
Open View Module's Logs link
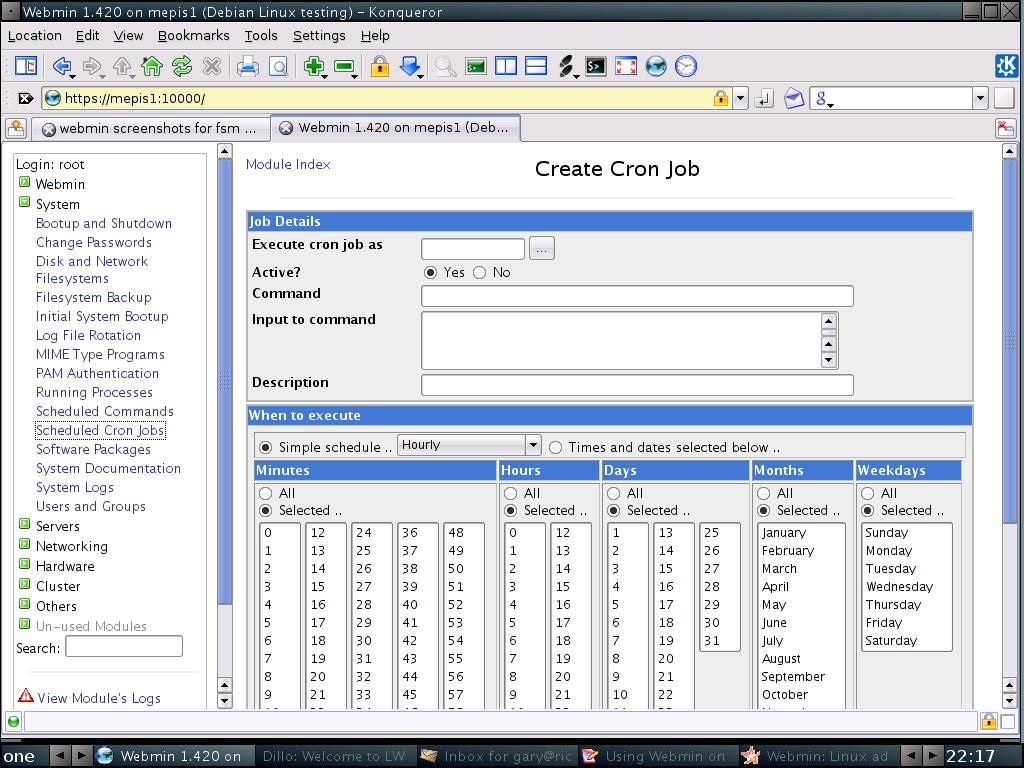[99, 698]
